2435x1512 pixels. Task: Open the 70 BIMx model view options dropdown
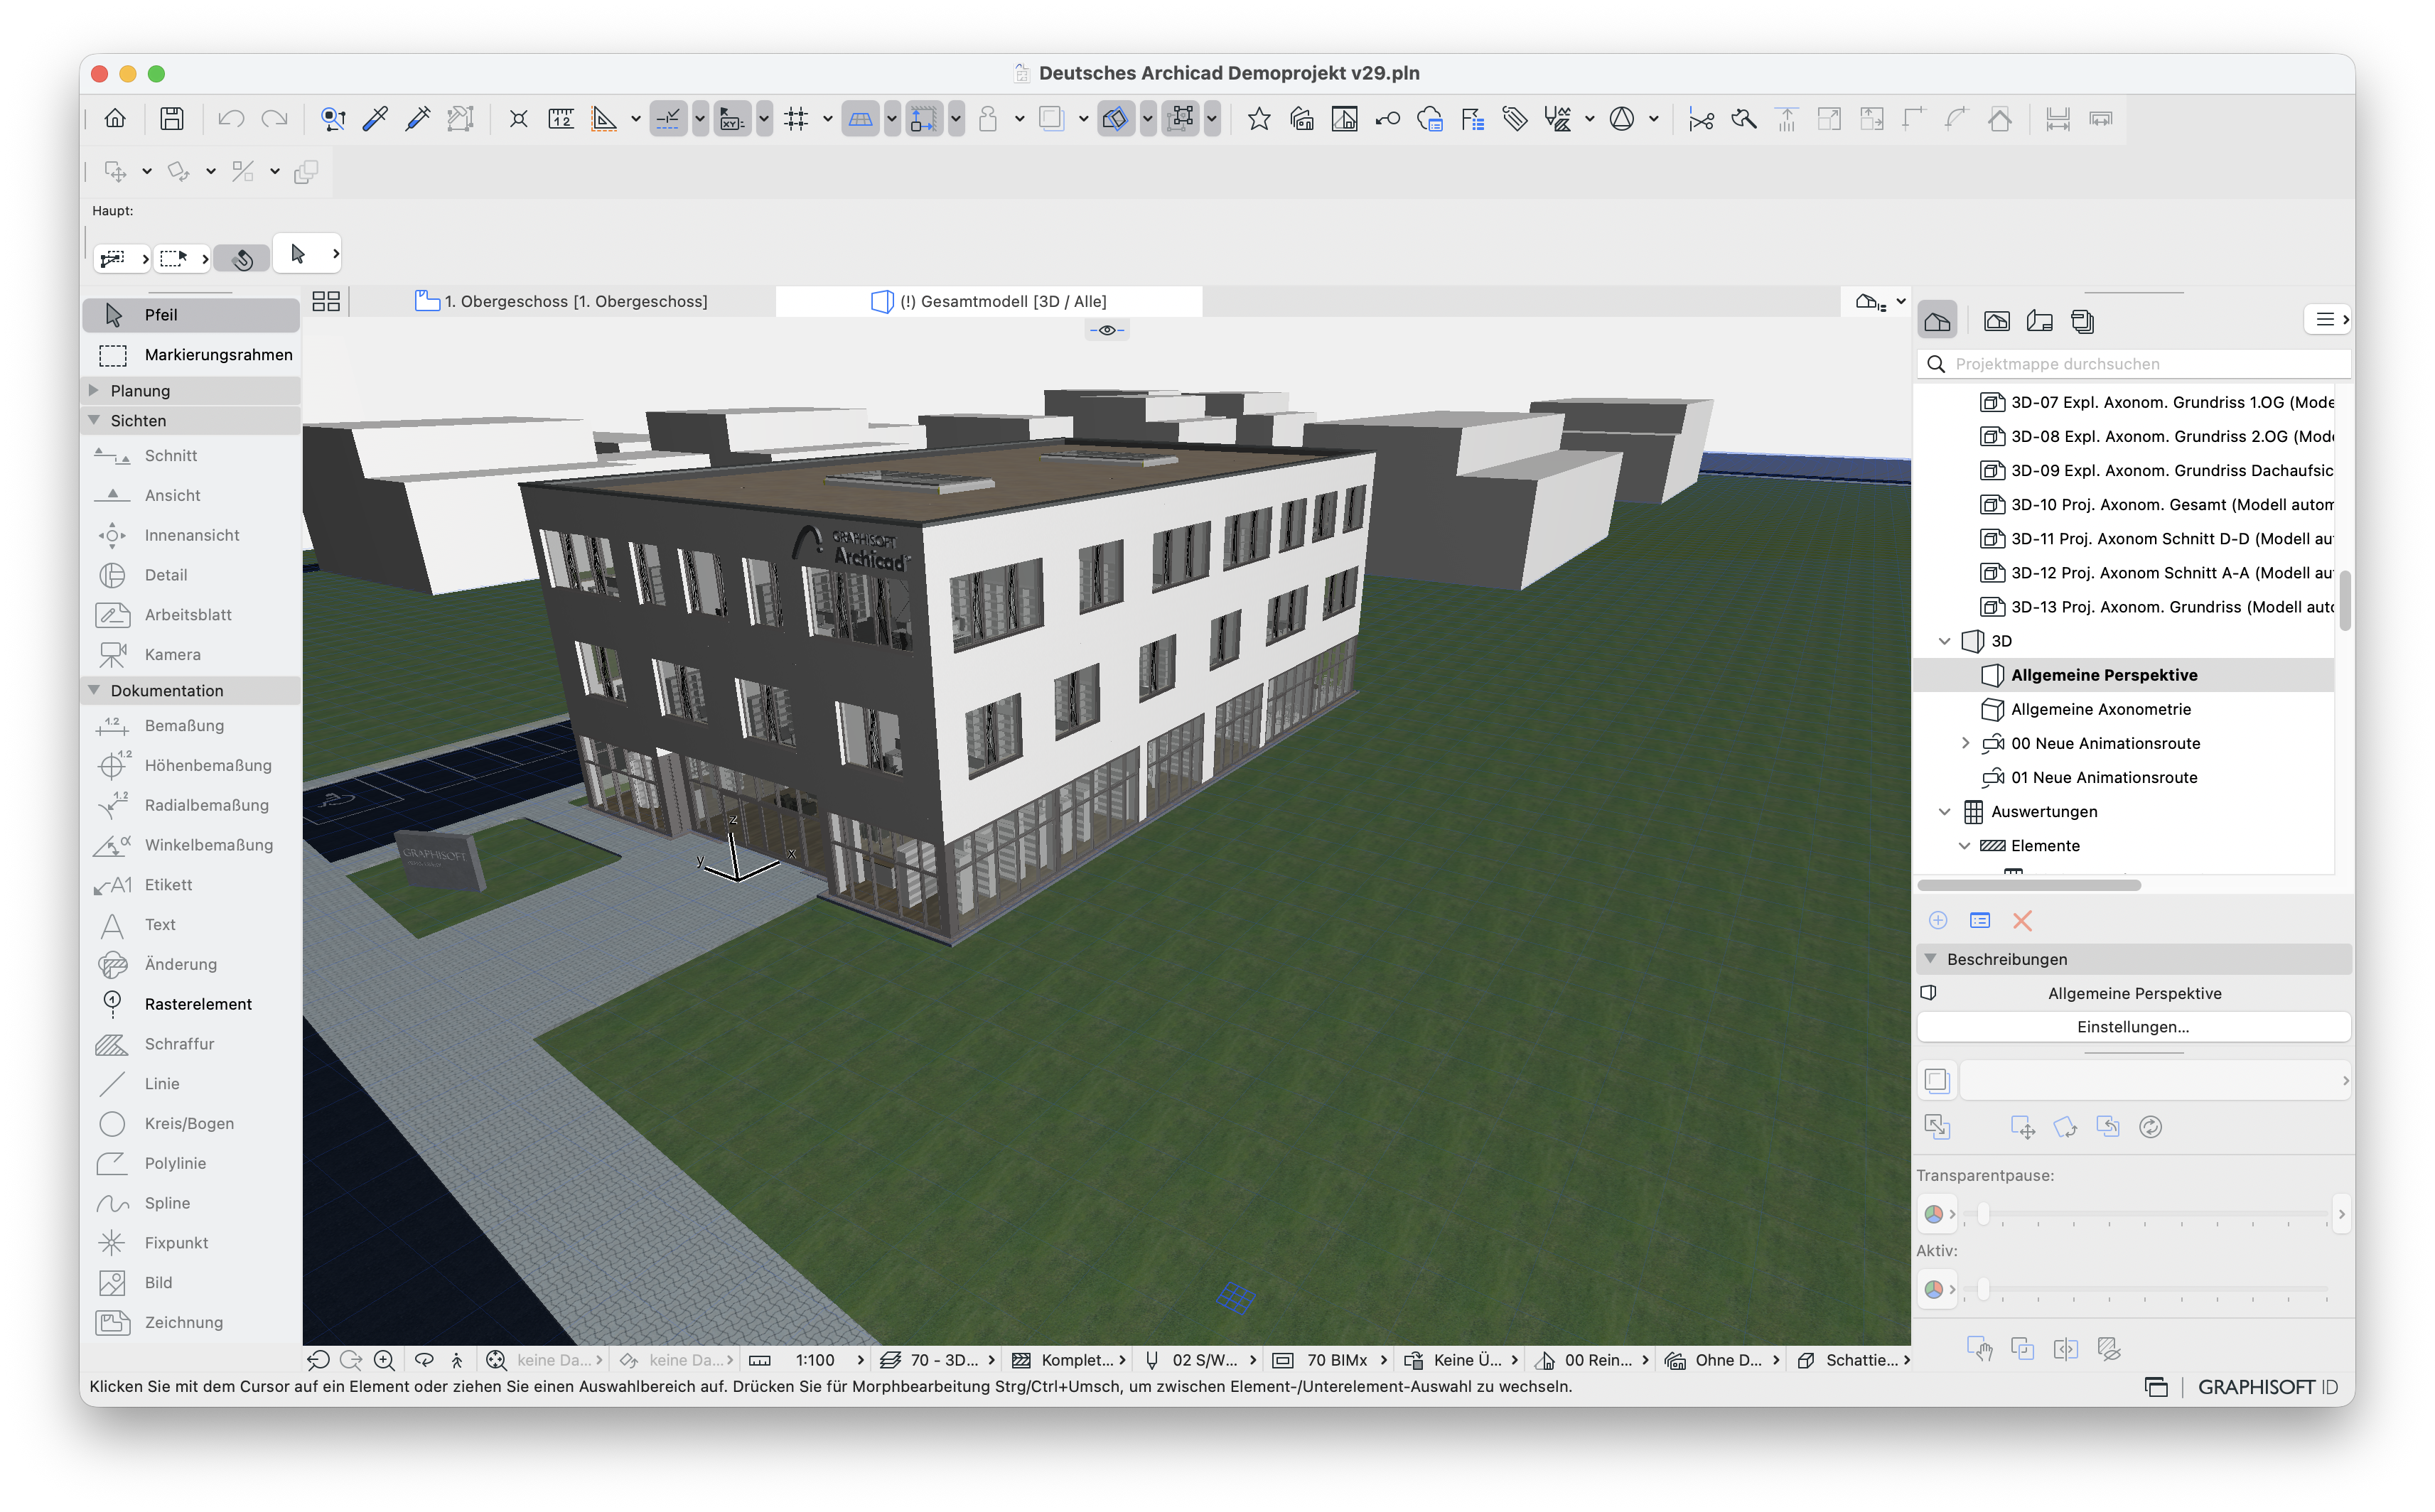click(1330, 1360)
